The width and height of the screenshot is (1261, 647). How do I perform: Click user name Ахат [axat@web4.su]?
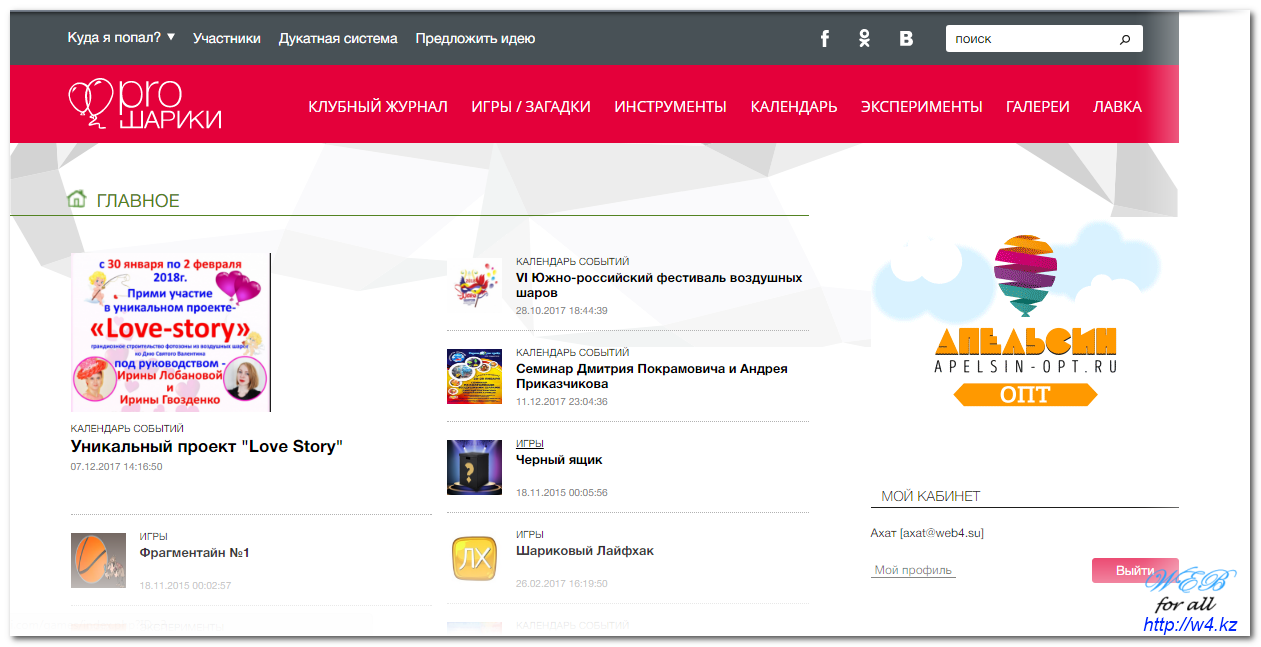927,533
